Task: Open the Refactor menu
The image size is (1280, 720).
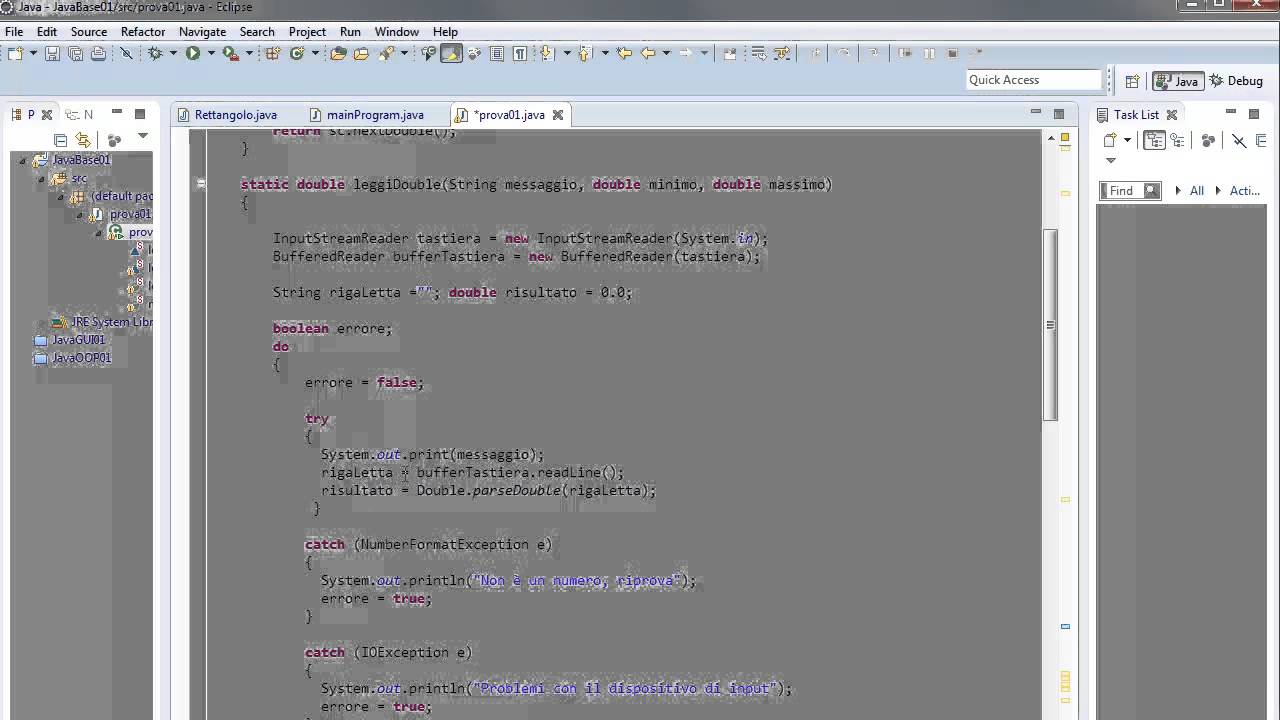Action: point(143,31)
